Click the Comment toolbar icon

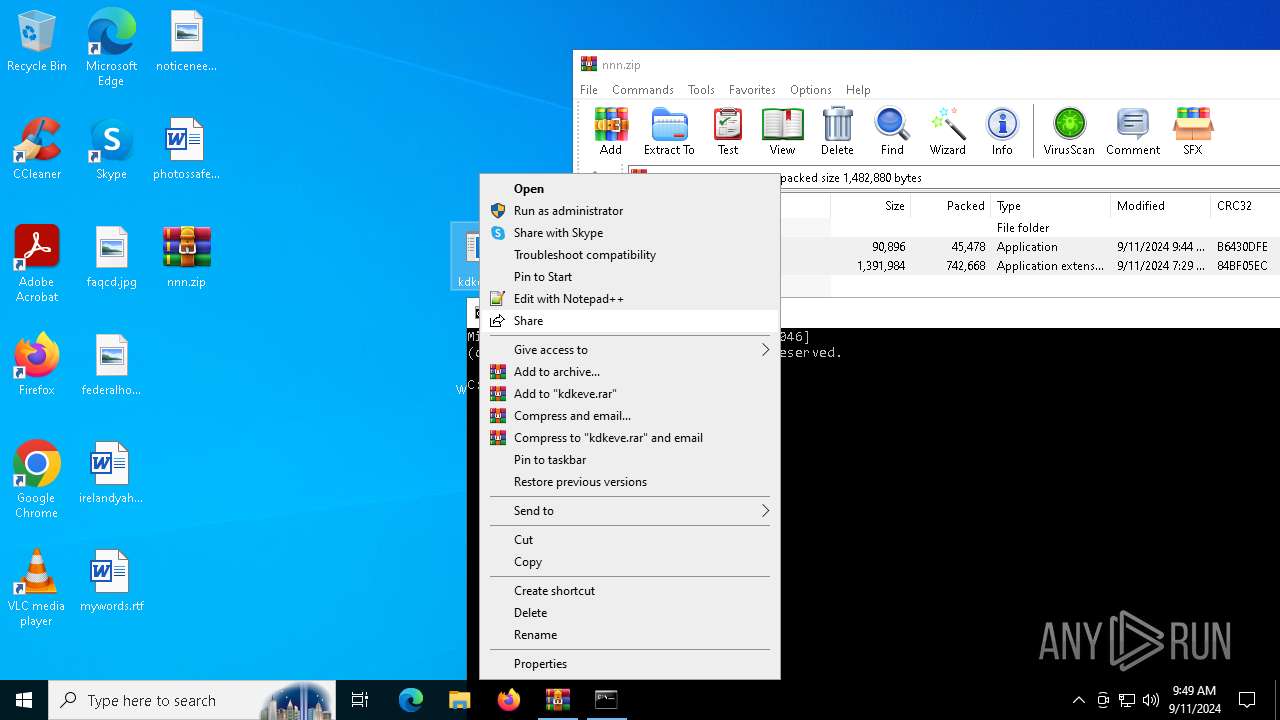1133,131
